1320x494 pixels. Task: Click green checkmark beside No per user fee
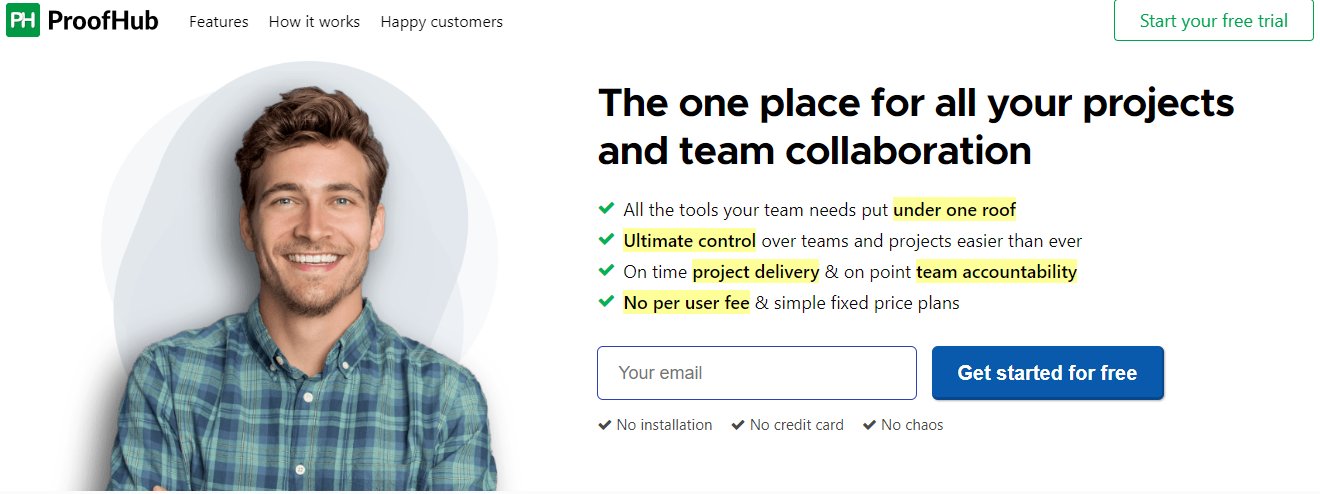(x=606, y=301)
